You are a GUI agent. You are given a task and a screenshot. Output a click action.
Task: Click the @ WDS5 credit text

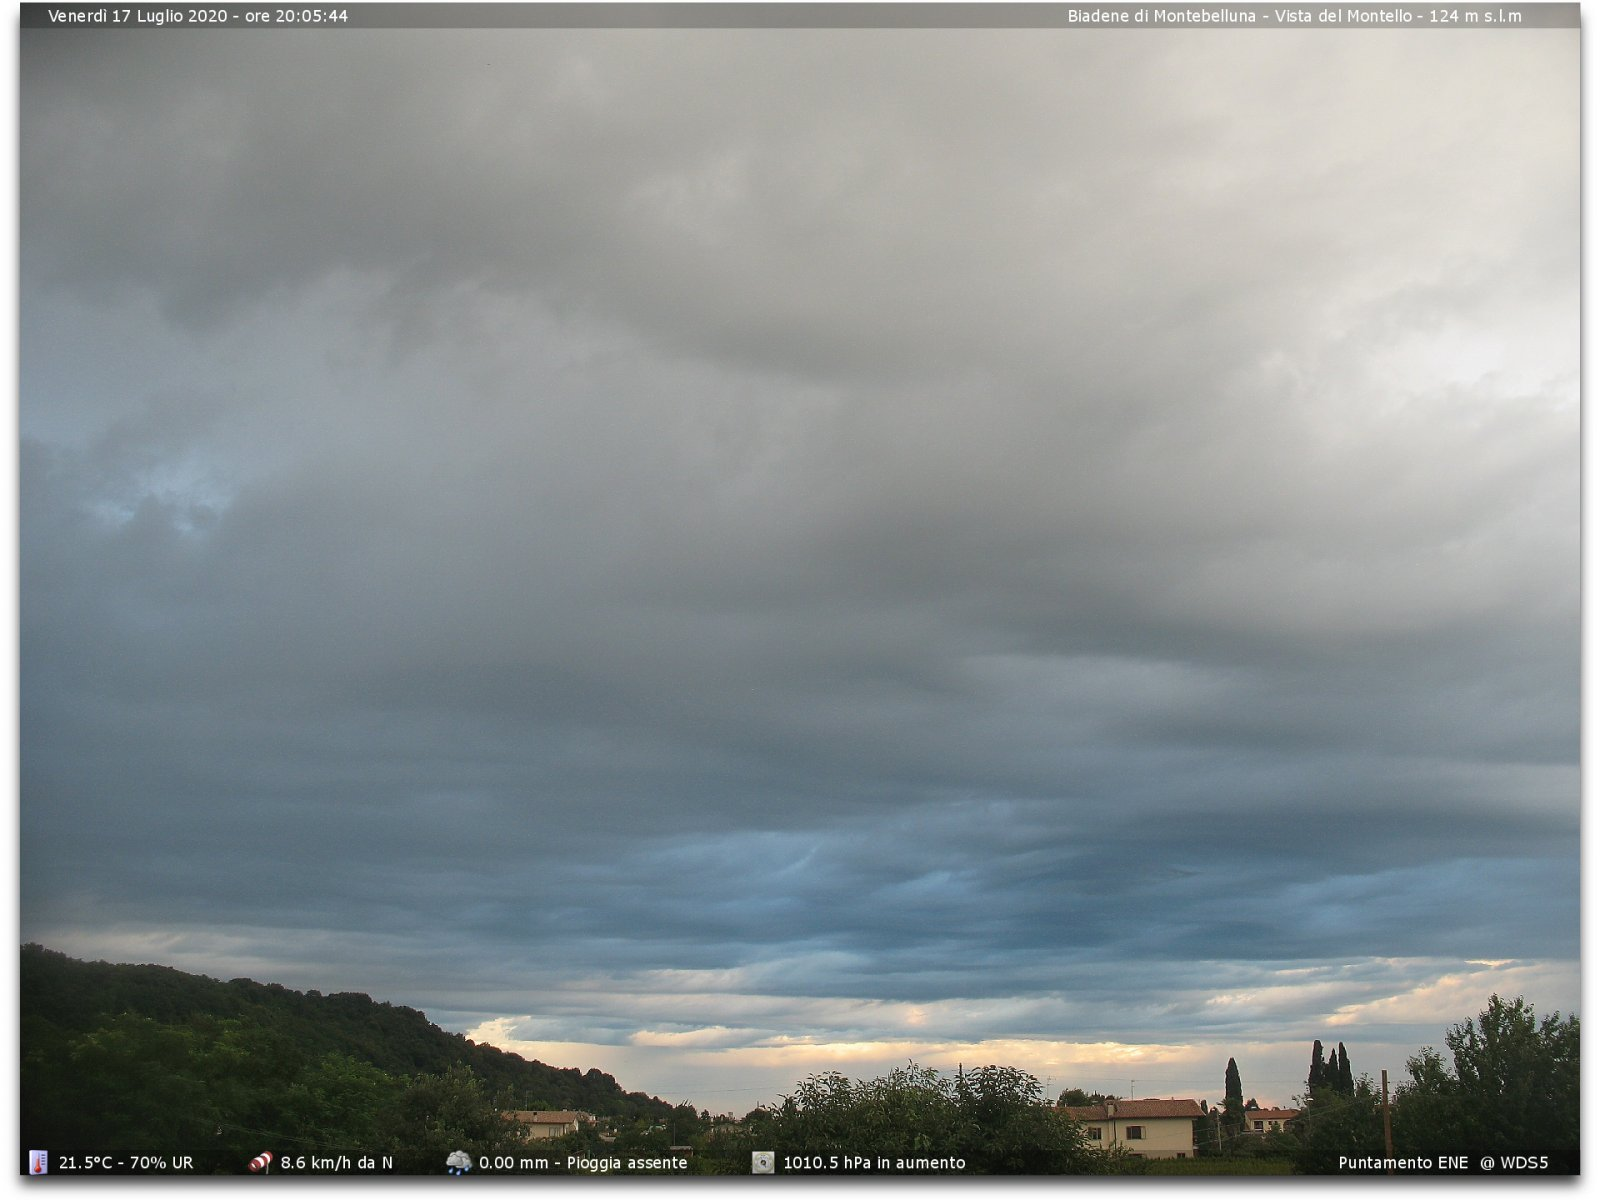point(1514,1163)
